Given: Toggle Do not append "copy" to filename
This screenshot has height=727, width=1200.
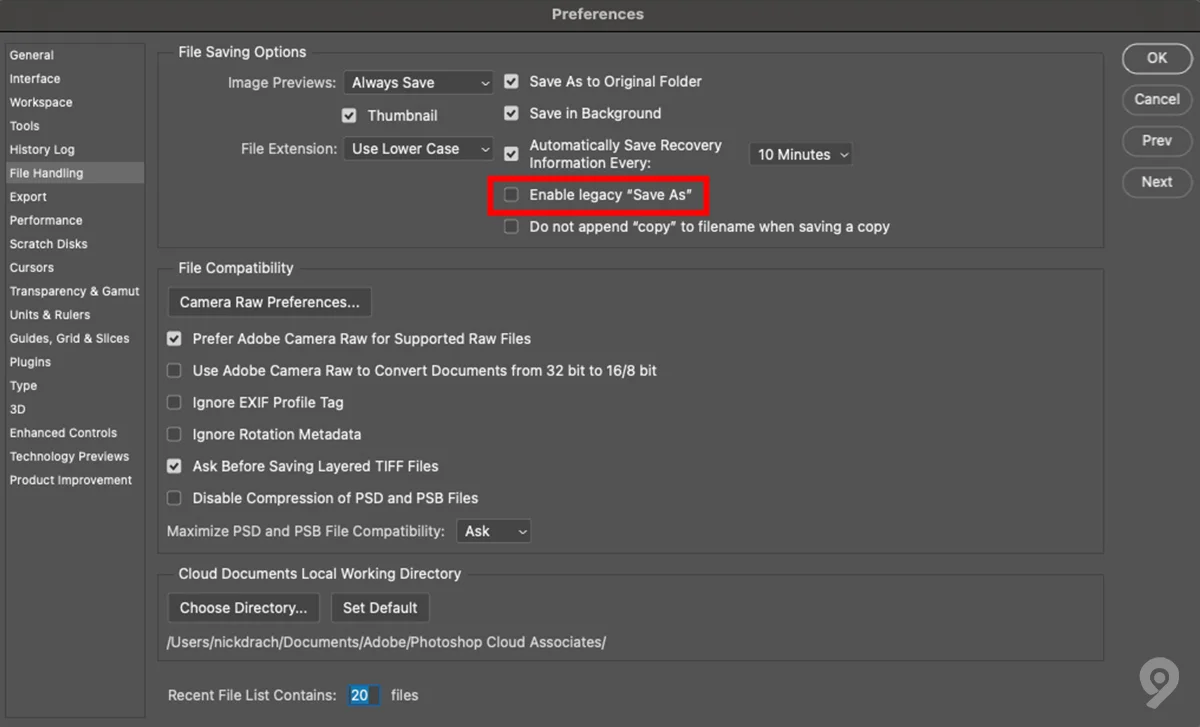Looking at the screenshot, I should (511, 227).
